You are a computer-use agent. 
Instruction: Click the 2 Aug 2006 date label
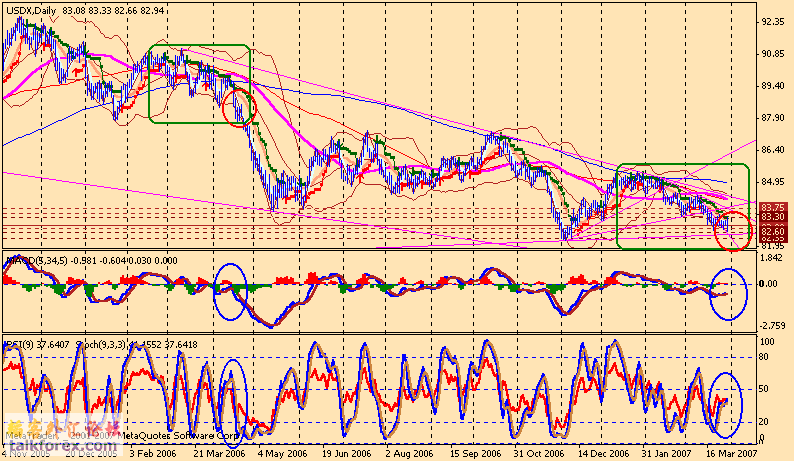[x=409, y=453]
